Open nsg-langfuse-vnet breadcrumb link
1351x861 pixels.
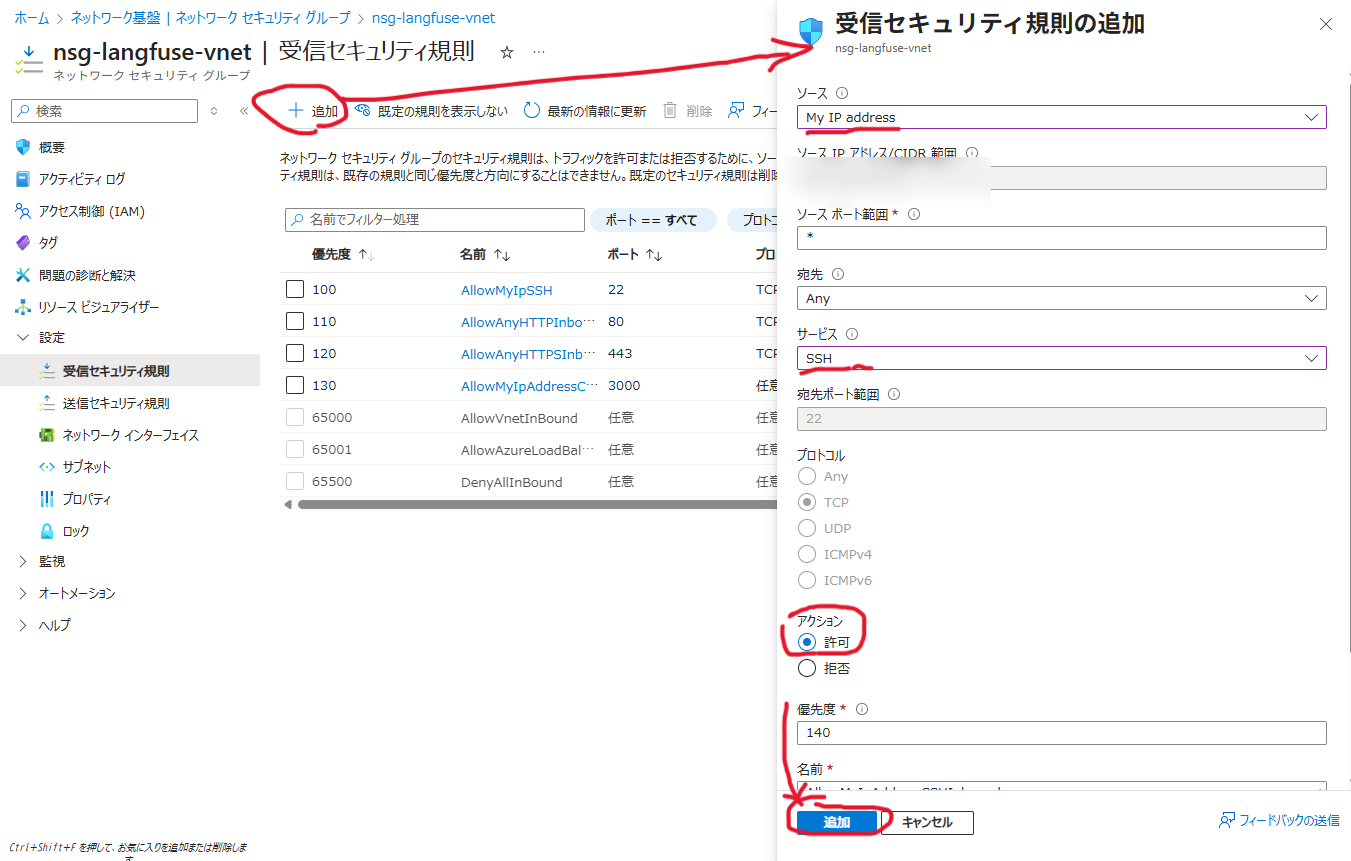pos(433,18)
